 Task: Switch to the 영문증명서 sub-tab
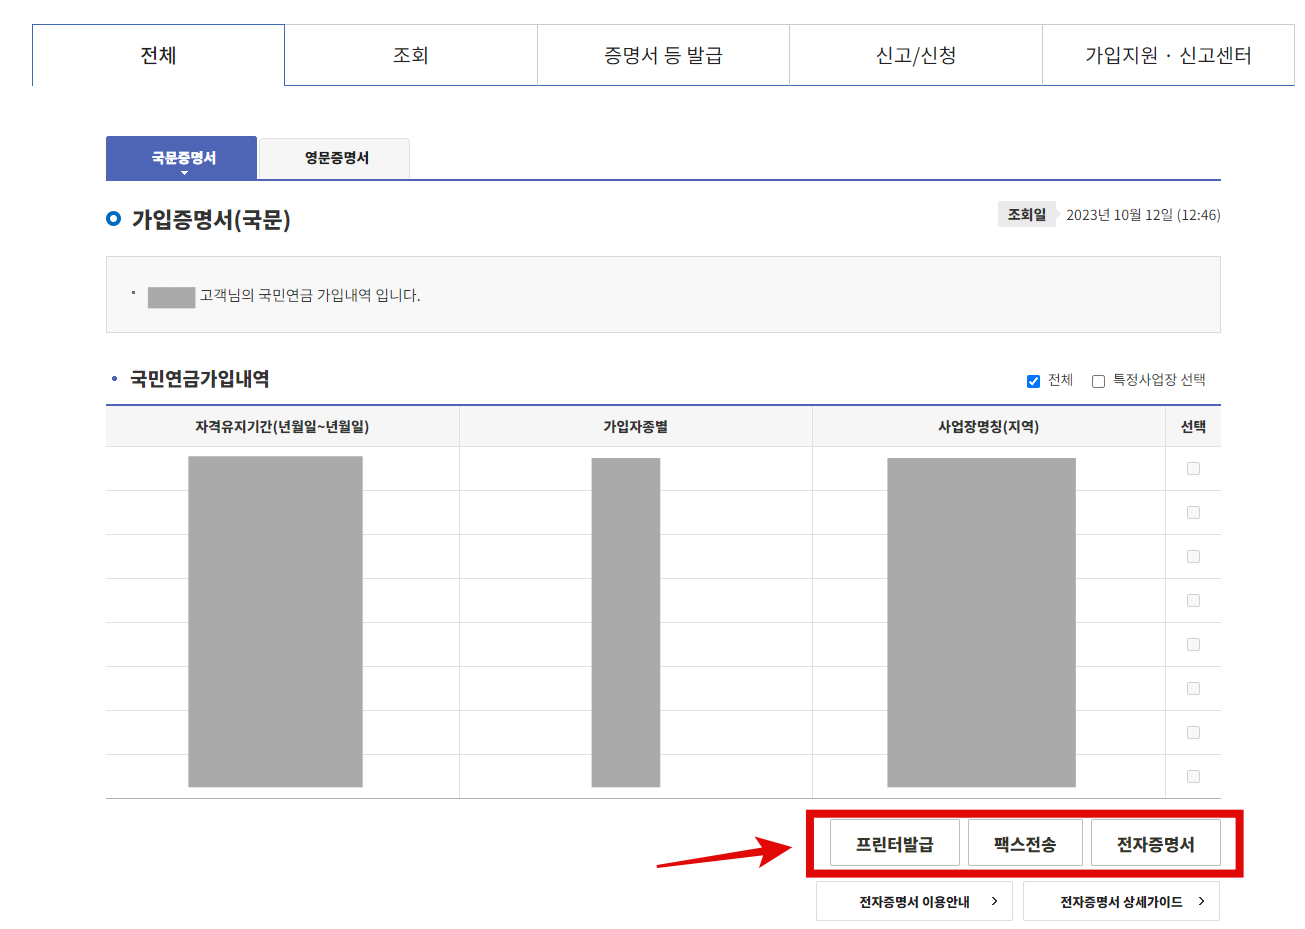pos(333,158)
